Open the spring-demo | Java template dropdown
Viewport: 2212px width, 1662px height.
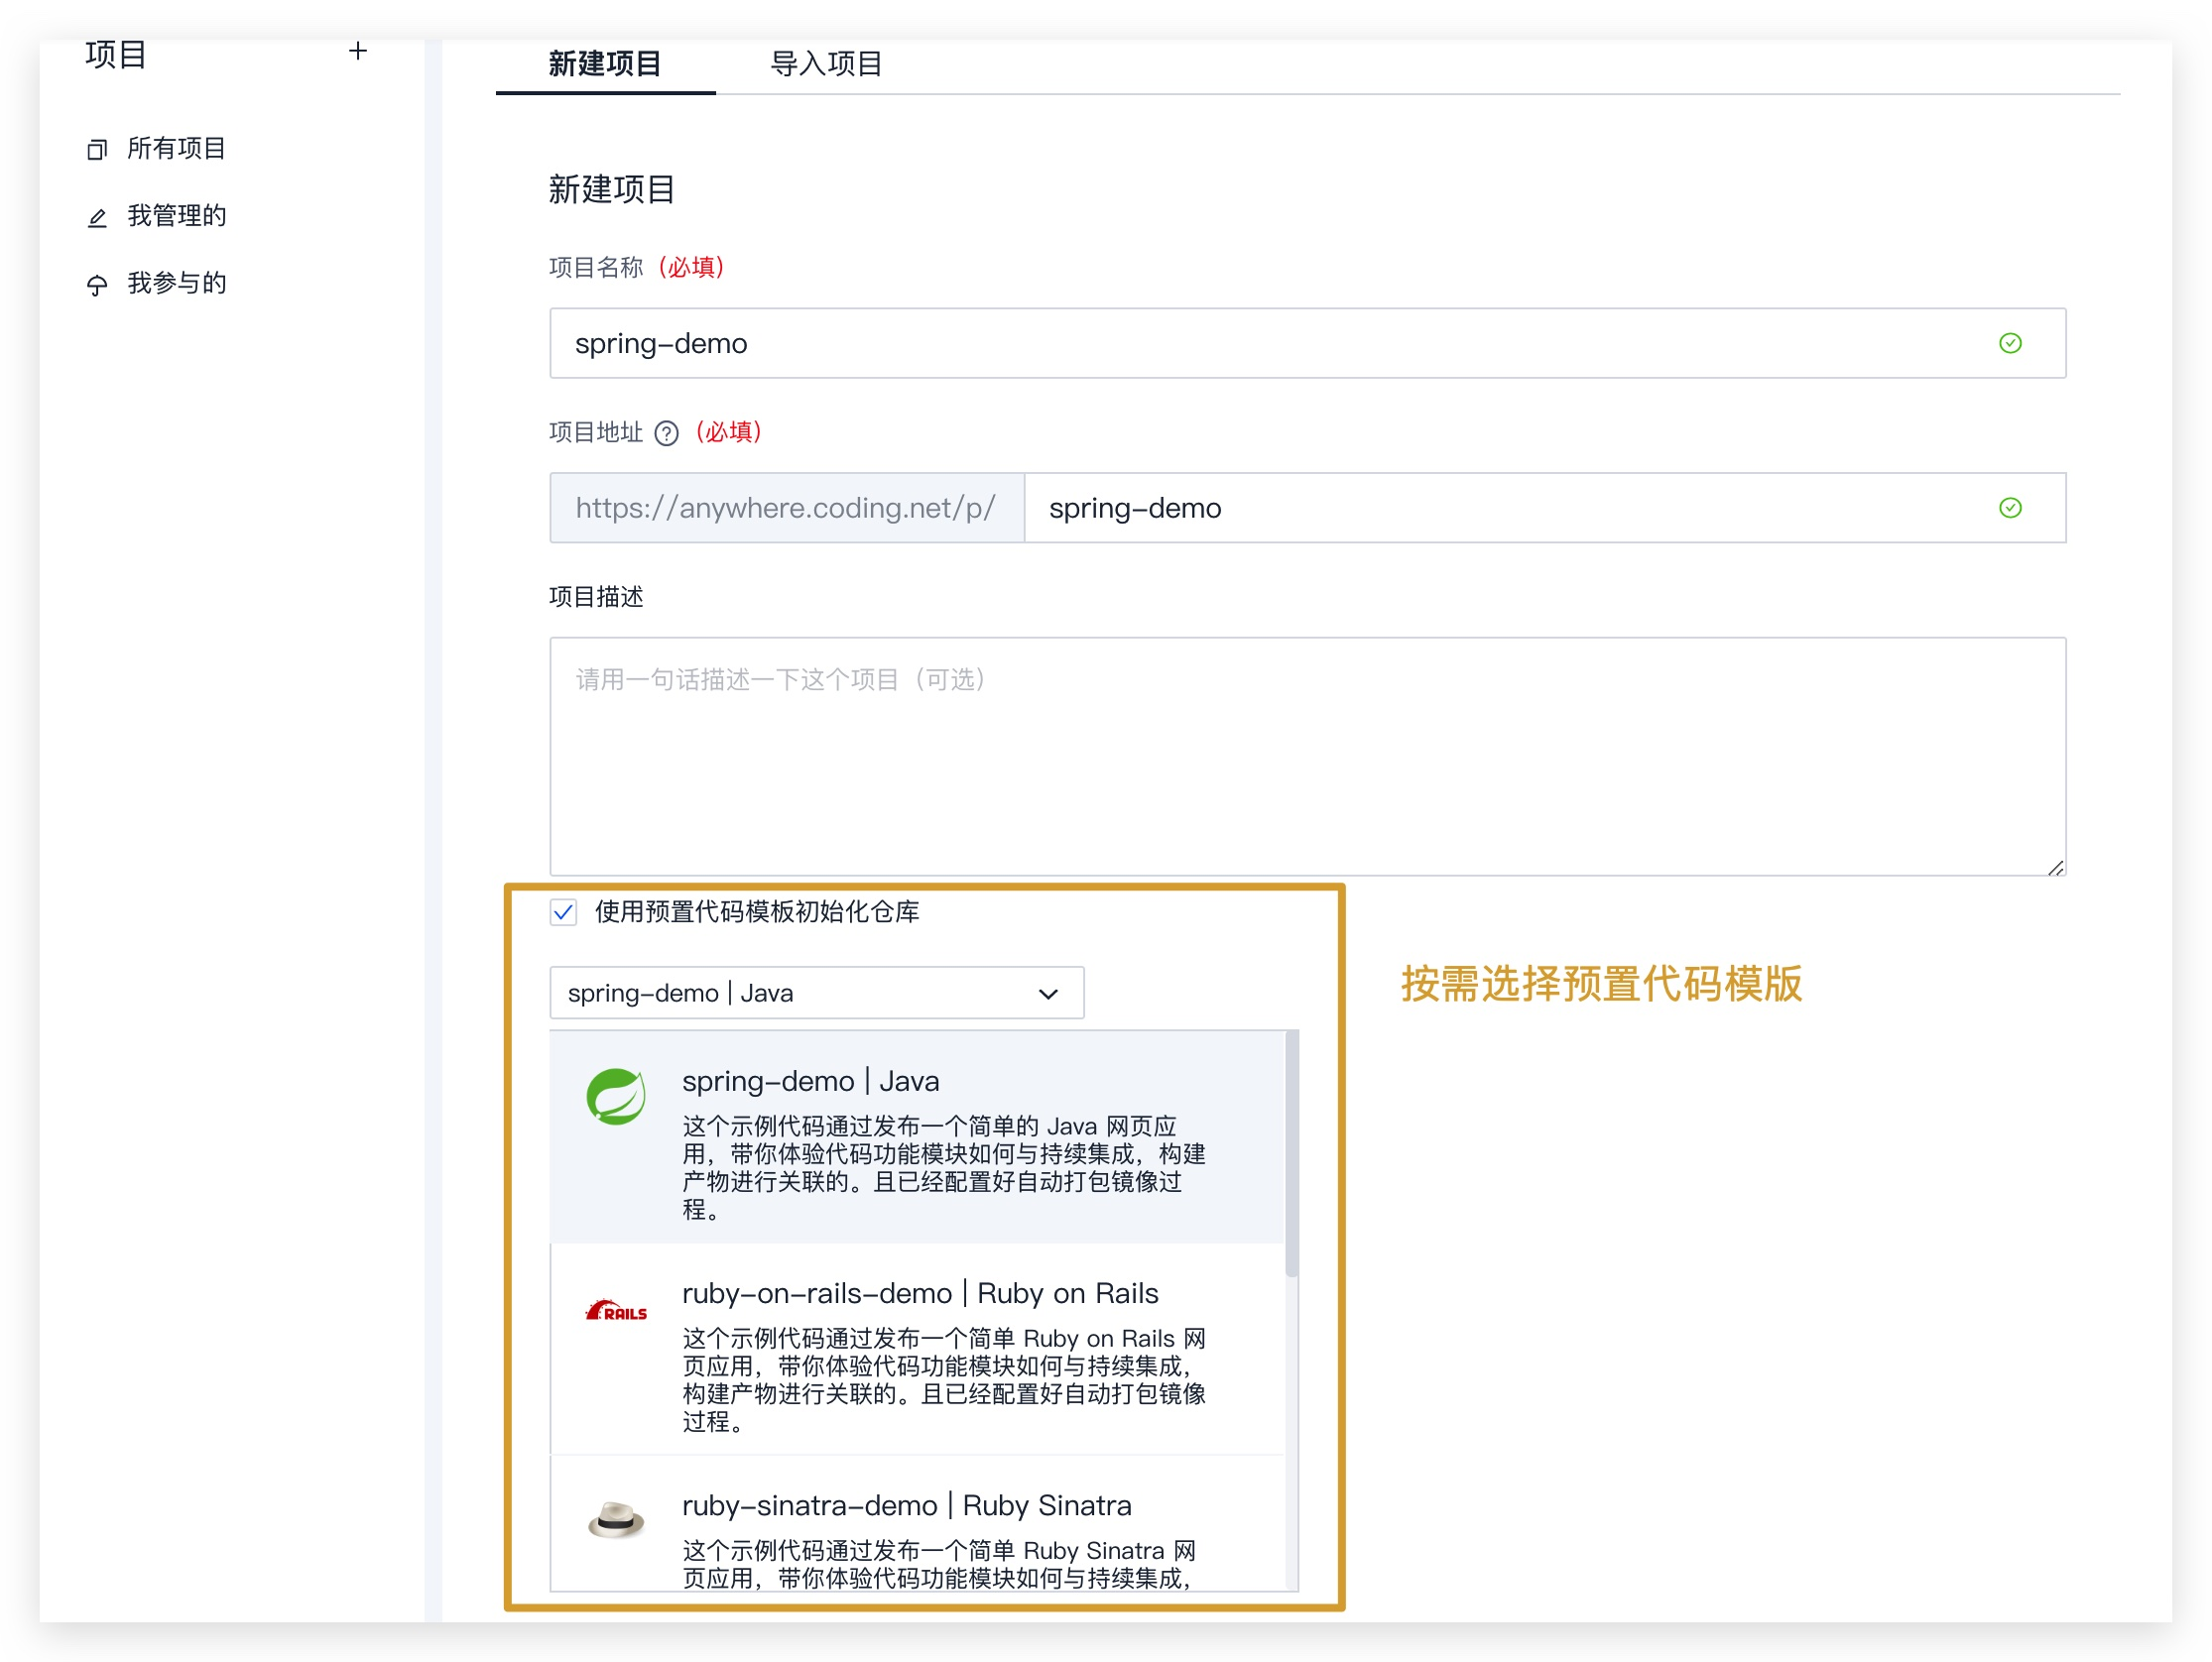point(815,992)
